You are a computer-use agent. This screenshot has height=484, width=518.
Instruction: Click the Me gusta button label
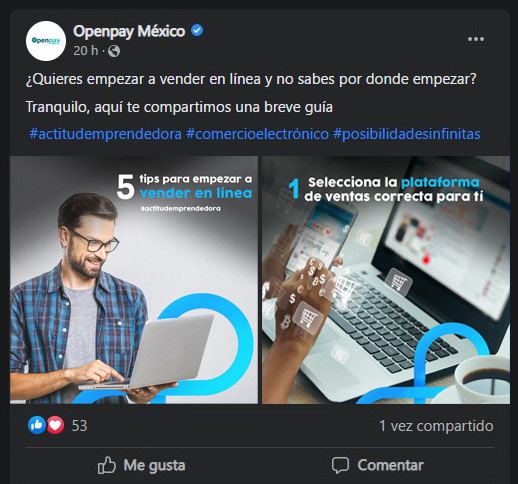pos(154,465)
